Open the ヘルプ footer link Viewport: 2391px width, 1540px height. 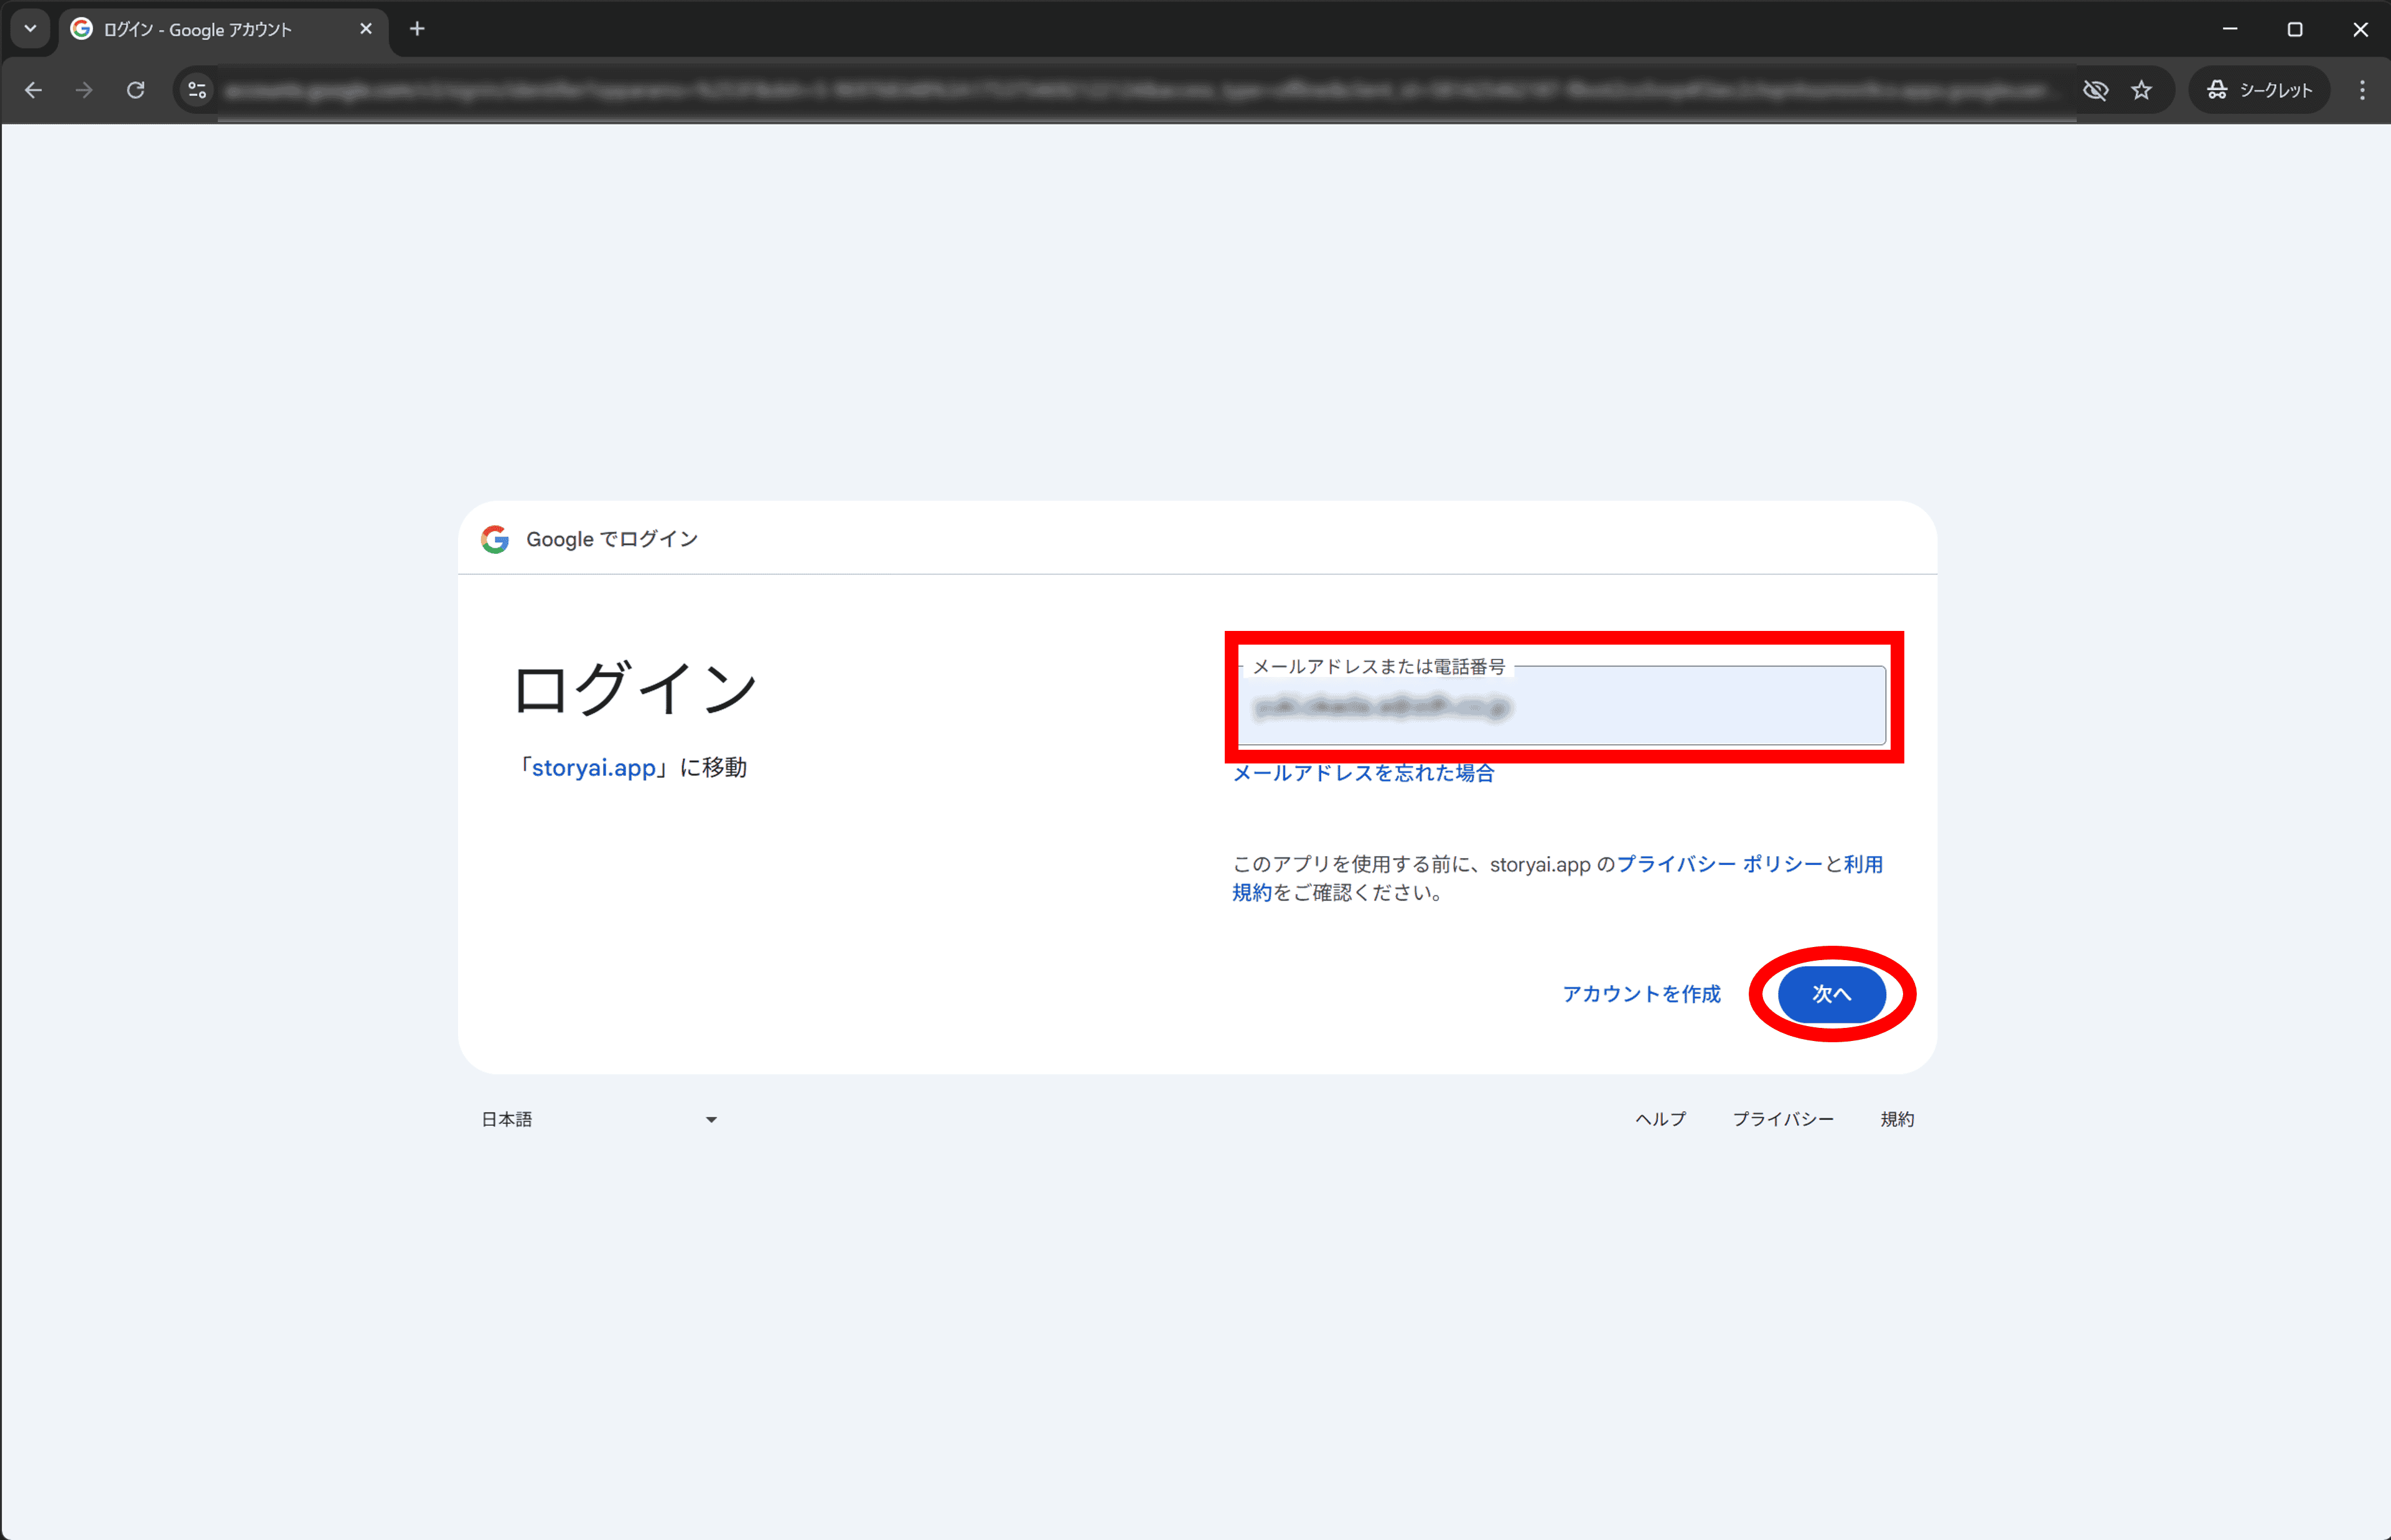(x=1660, y=1119)
